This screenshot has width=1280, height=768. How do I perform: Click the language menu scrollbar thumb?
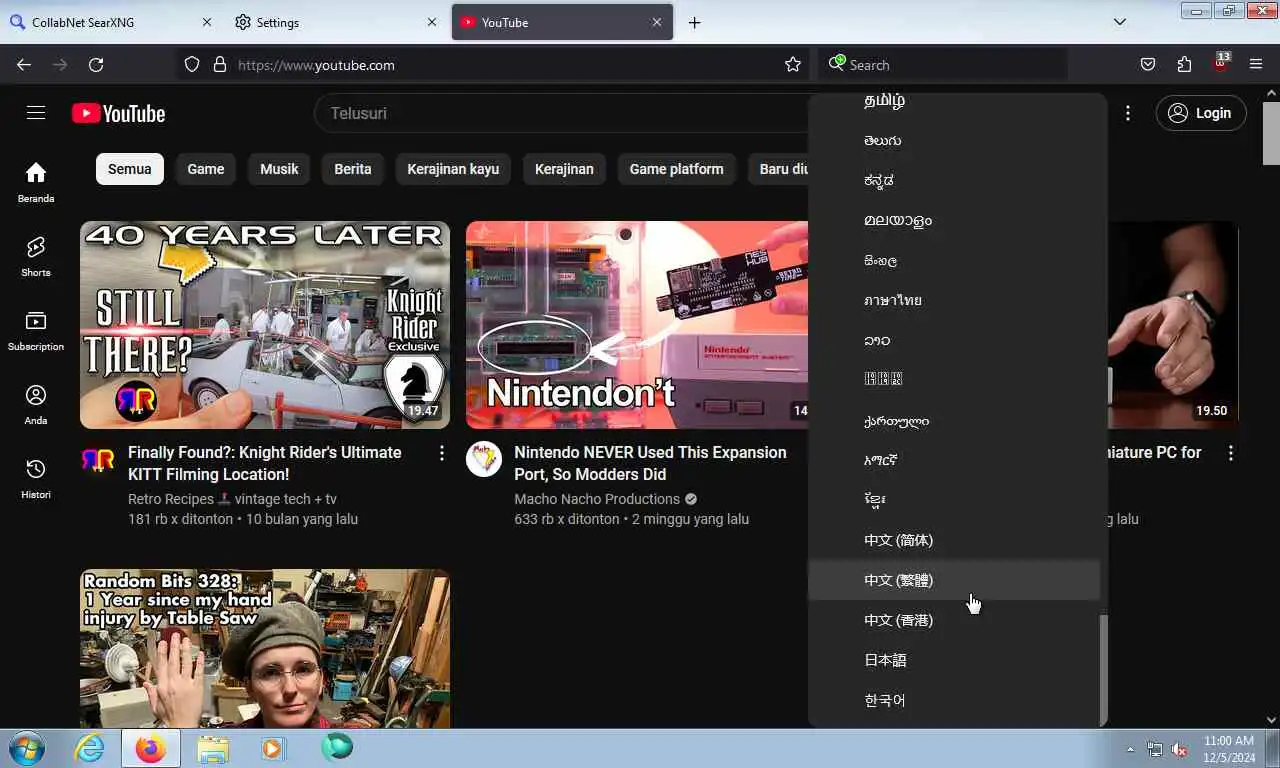[x=1103, y=670]
